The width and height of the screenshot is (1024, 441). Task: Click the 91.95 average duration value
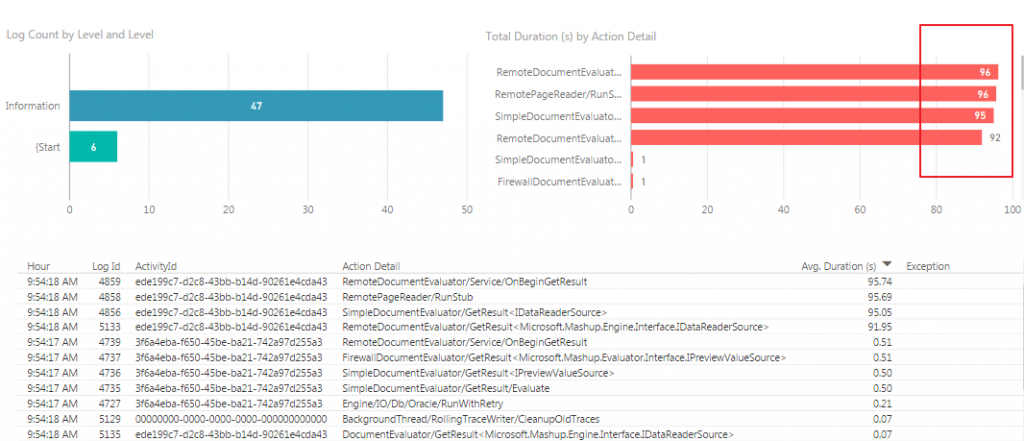(x=879, y=327)
